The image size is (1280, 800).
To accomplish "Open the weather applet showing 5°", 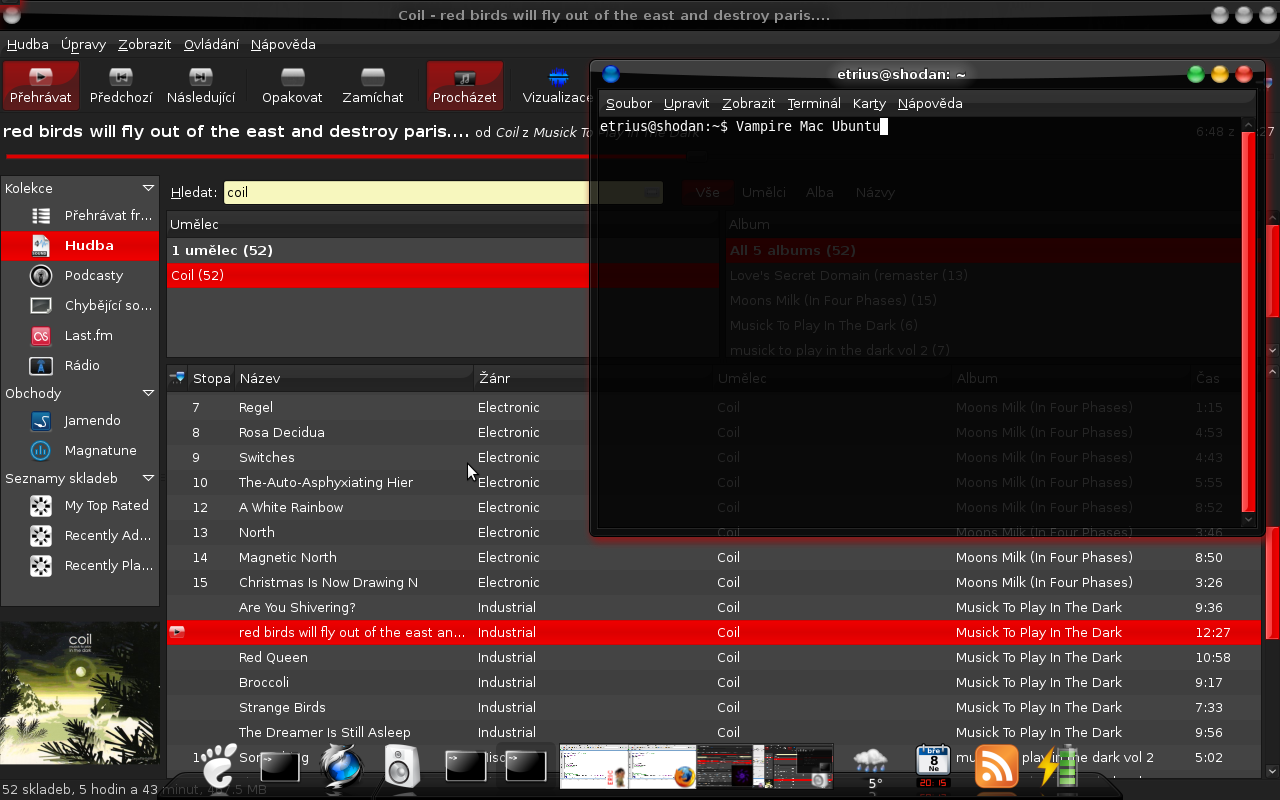I will coord(871,767).
